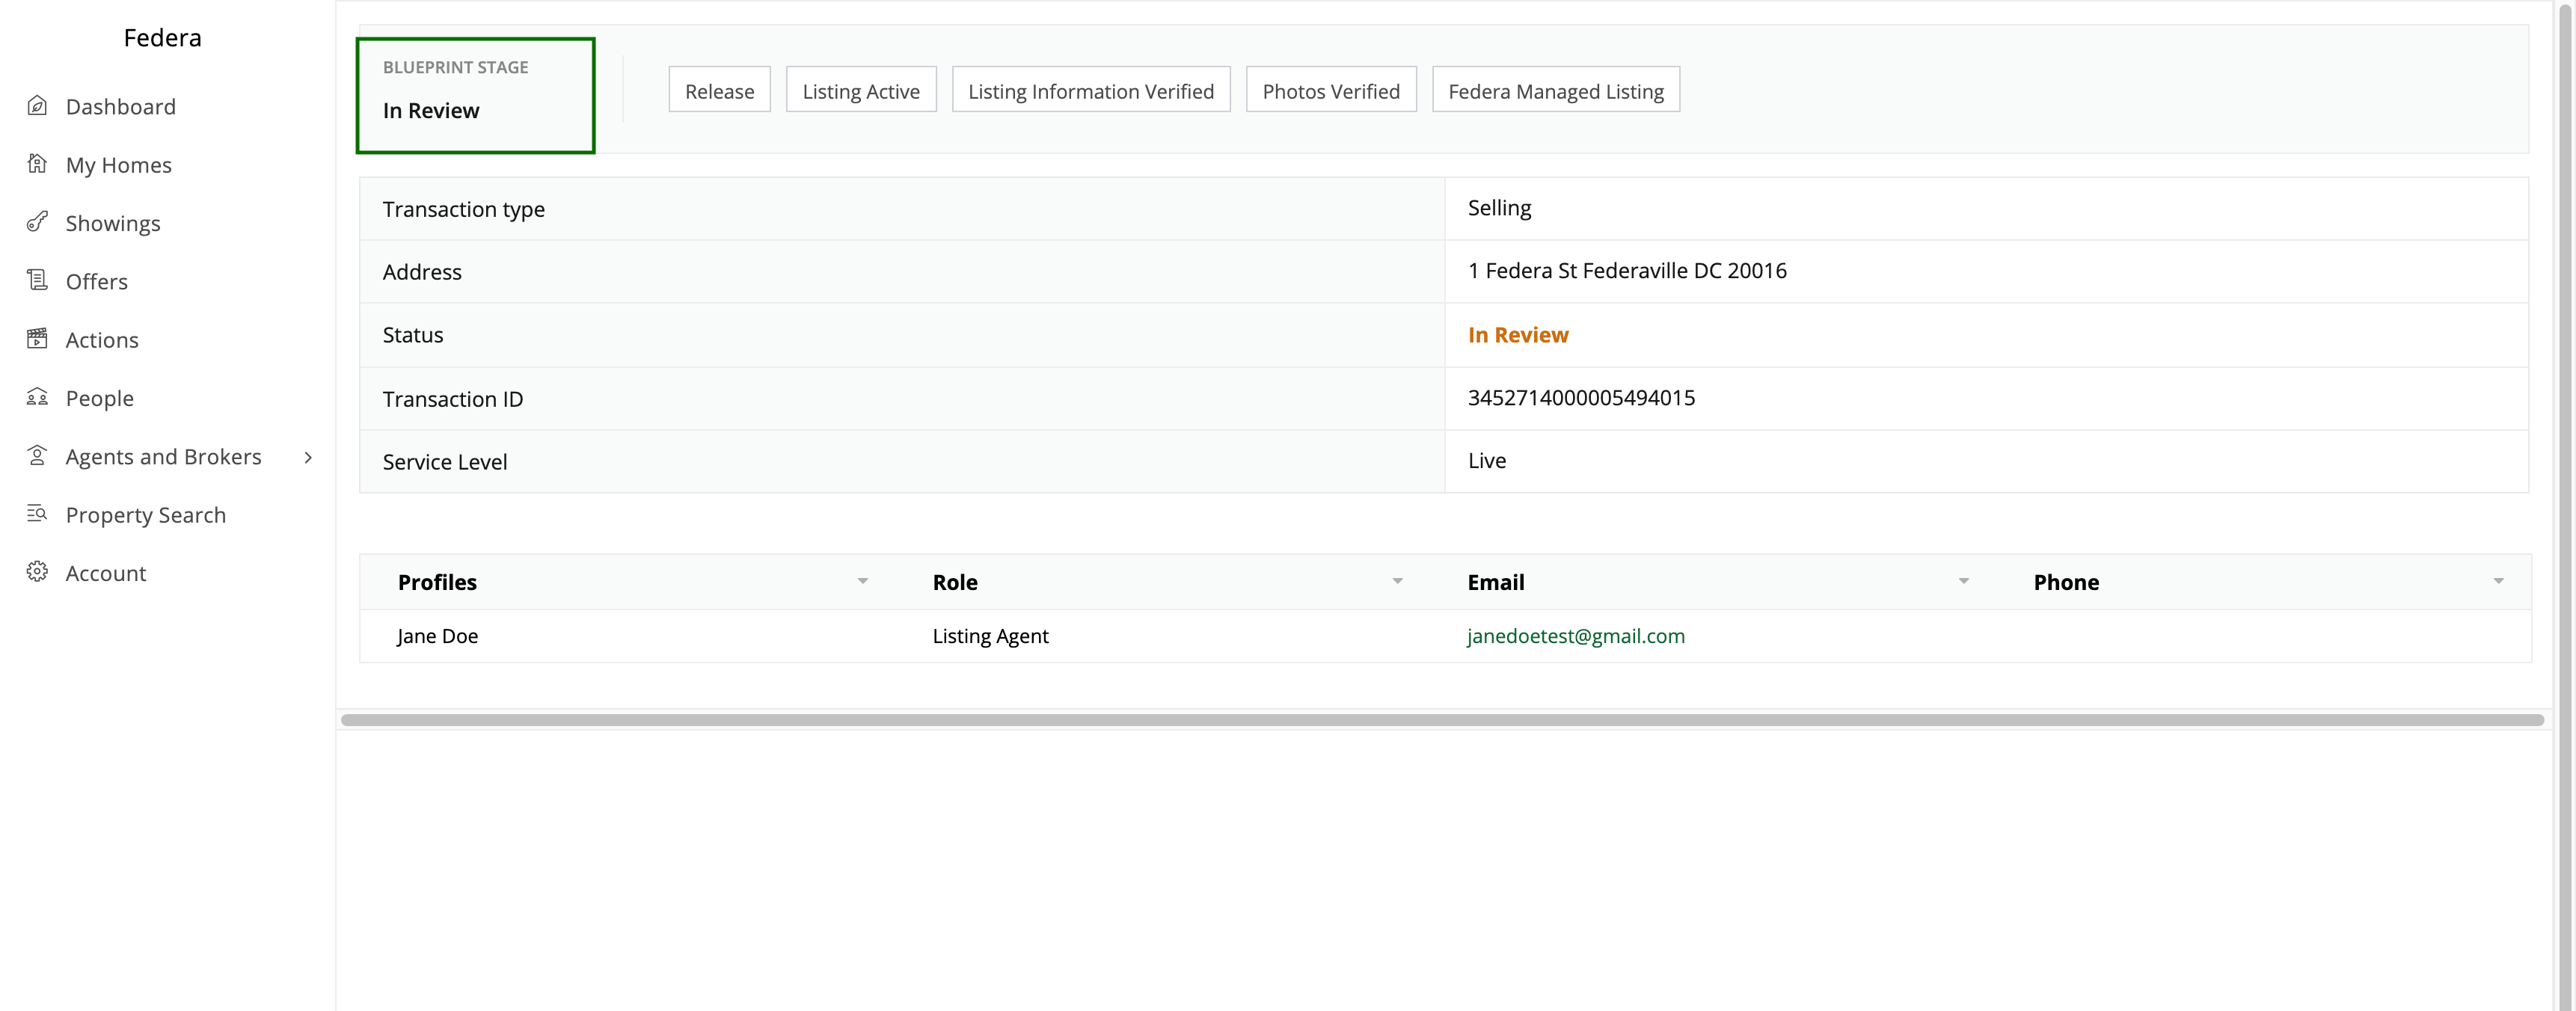Click the orange In Review status value
Viewport: 2576px width, 1011px height.
tap(1518, 335)
